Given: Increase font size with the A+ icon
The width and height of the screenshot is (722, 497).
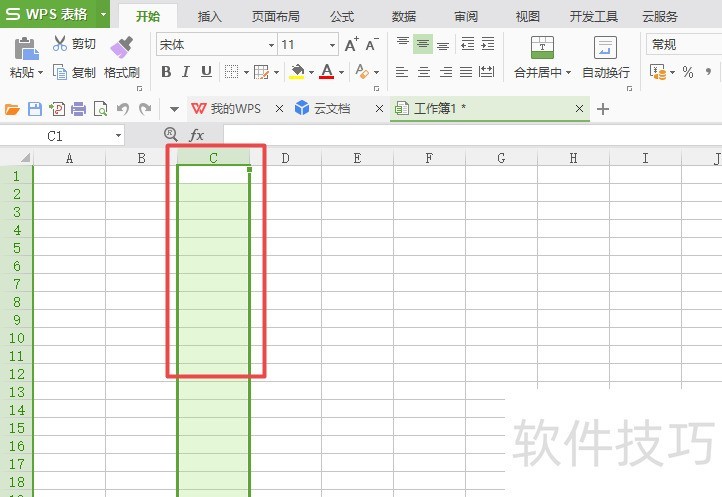Looking at the screenshot, I should tap(351, 44).
